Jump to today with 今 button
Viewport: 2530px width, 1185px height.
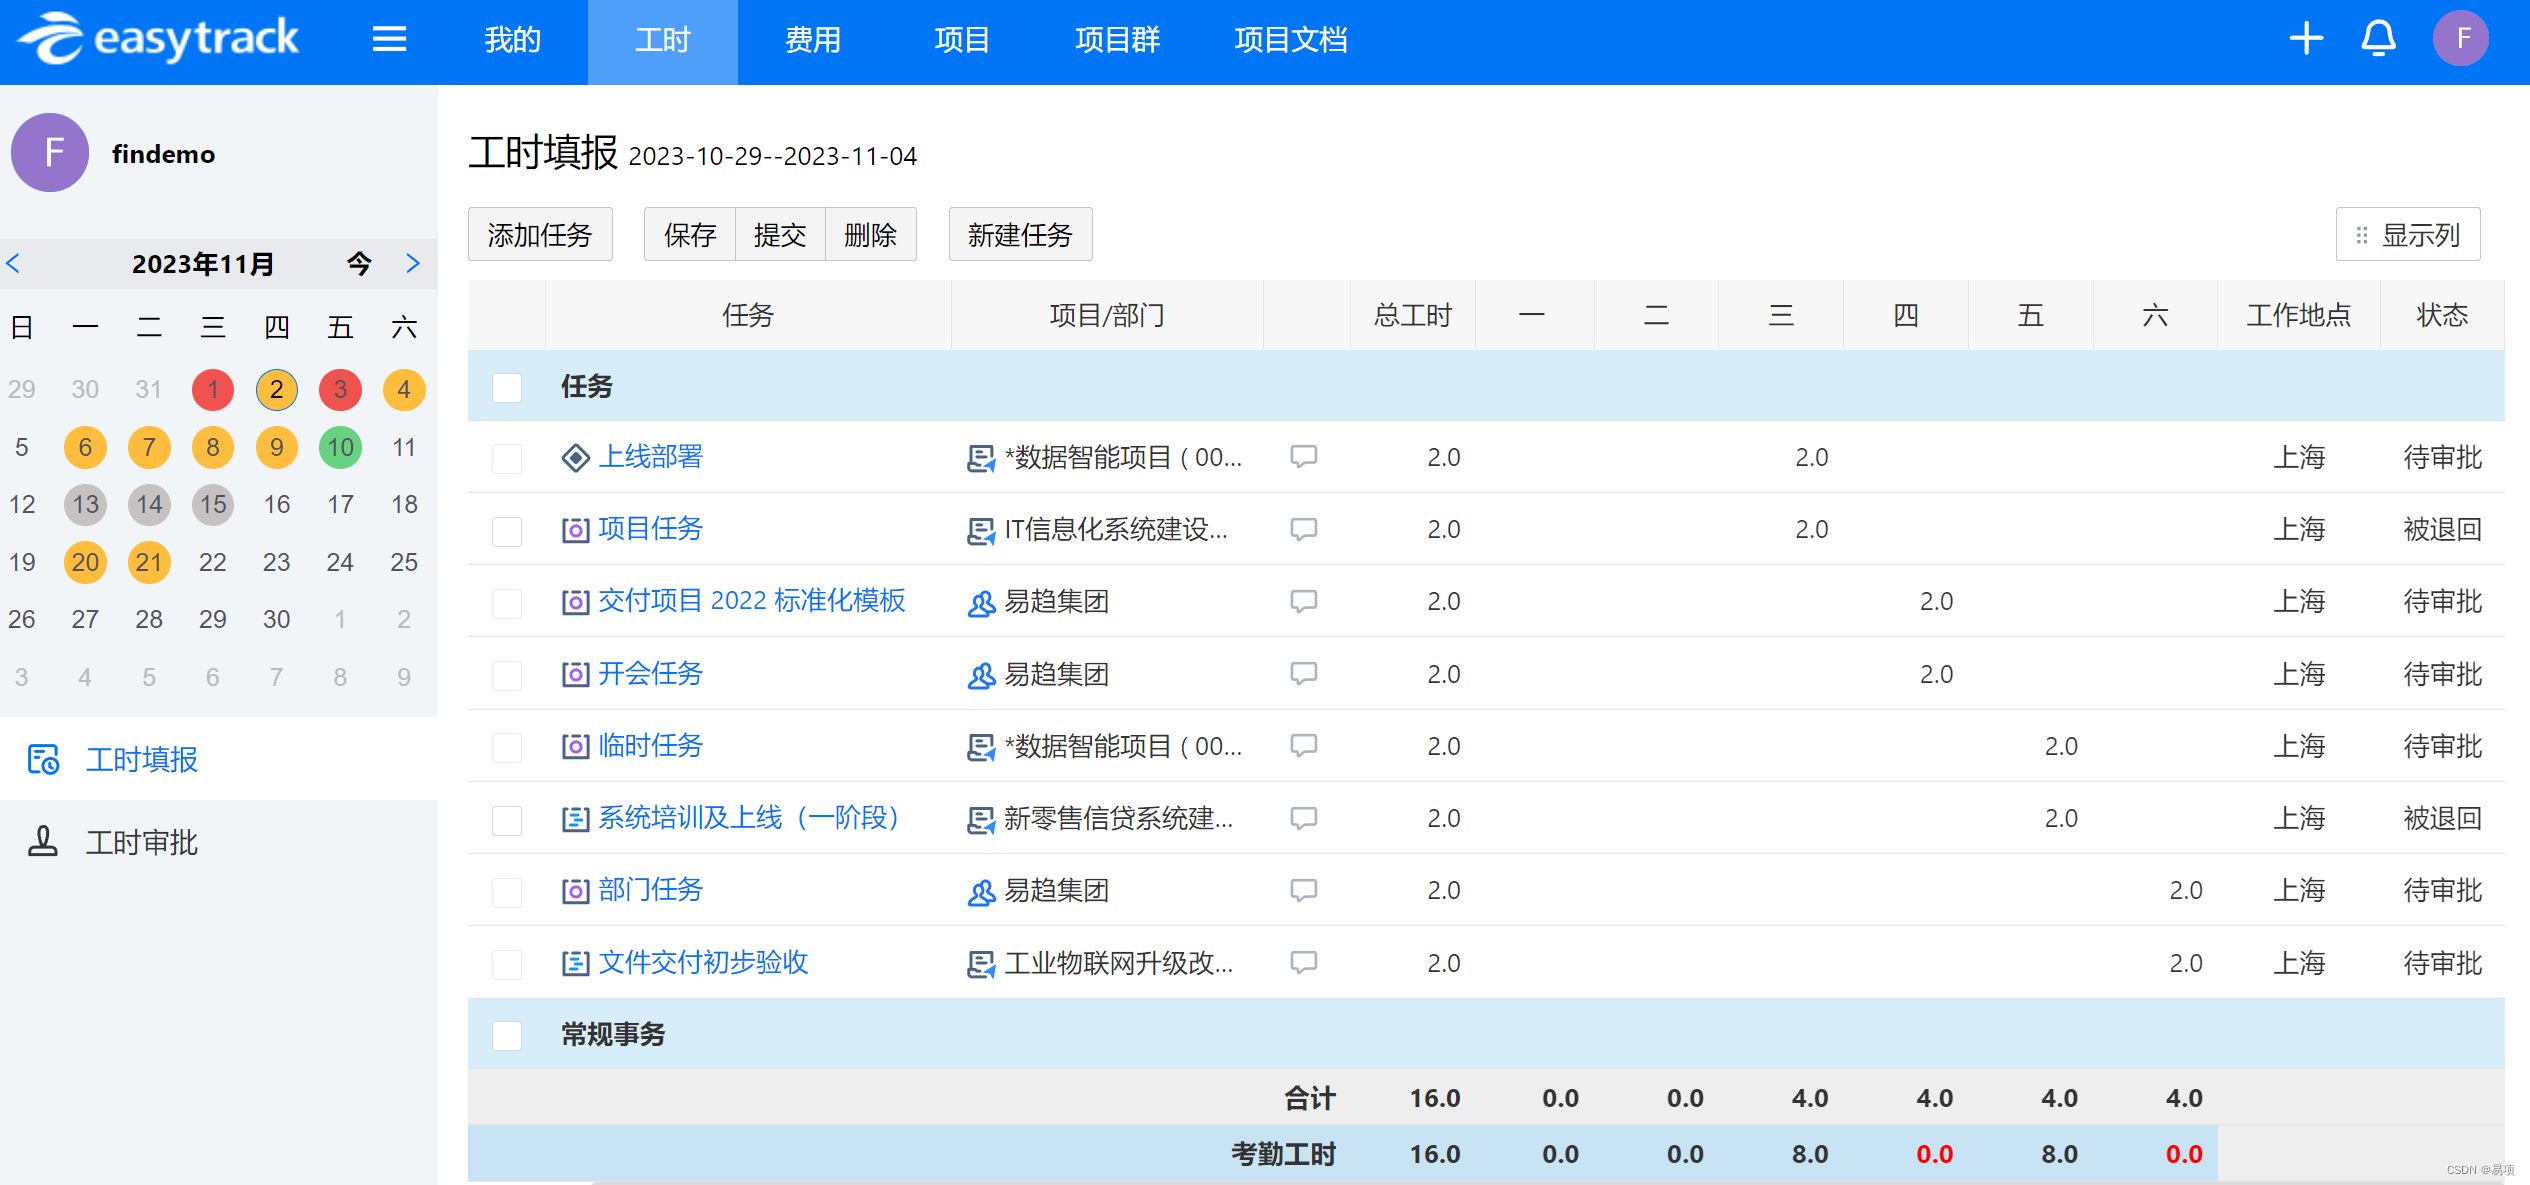tap(359, 263)
